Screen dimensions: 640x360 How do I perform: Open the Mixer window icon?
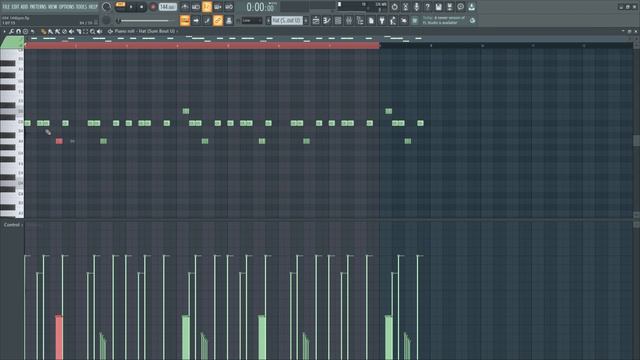tap(349, 20)
